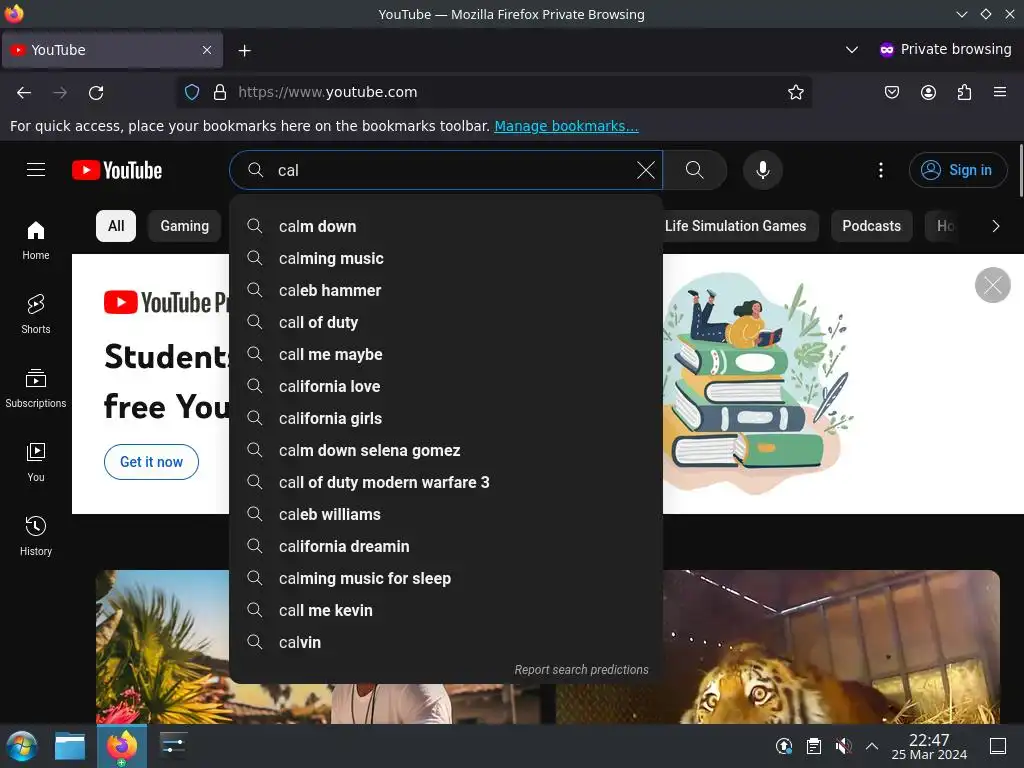View site security padlock info
This screenshot has width=1024, height=768.
pos(220,92)
